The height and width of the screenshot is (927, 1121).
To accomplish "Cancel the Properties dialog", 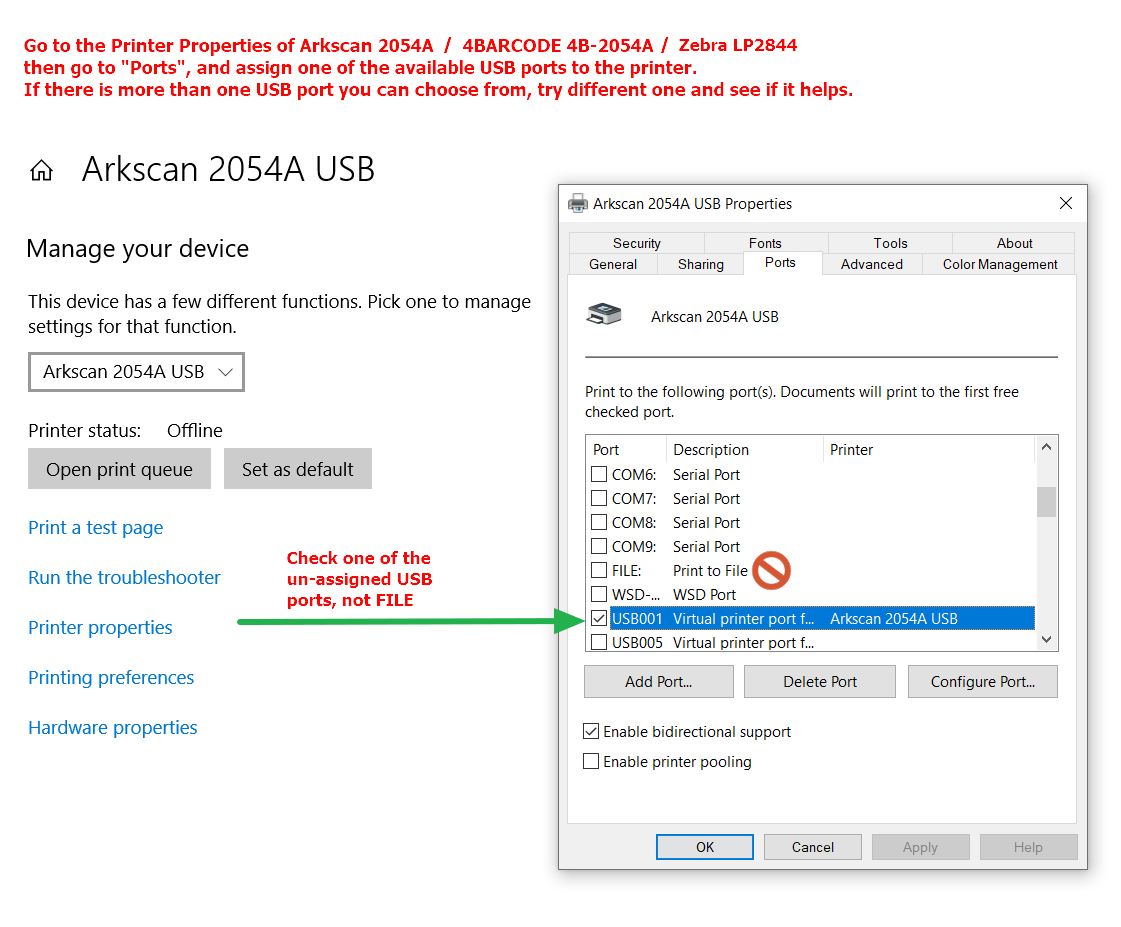I will point(812,847).
